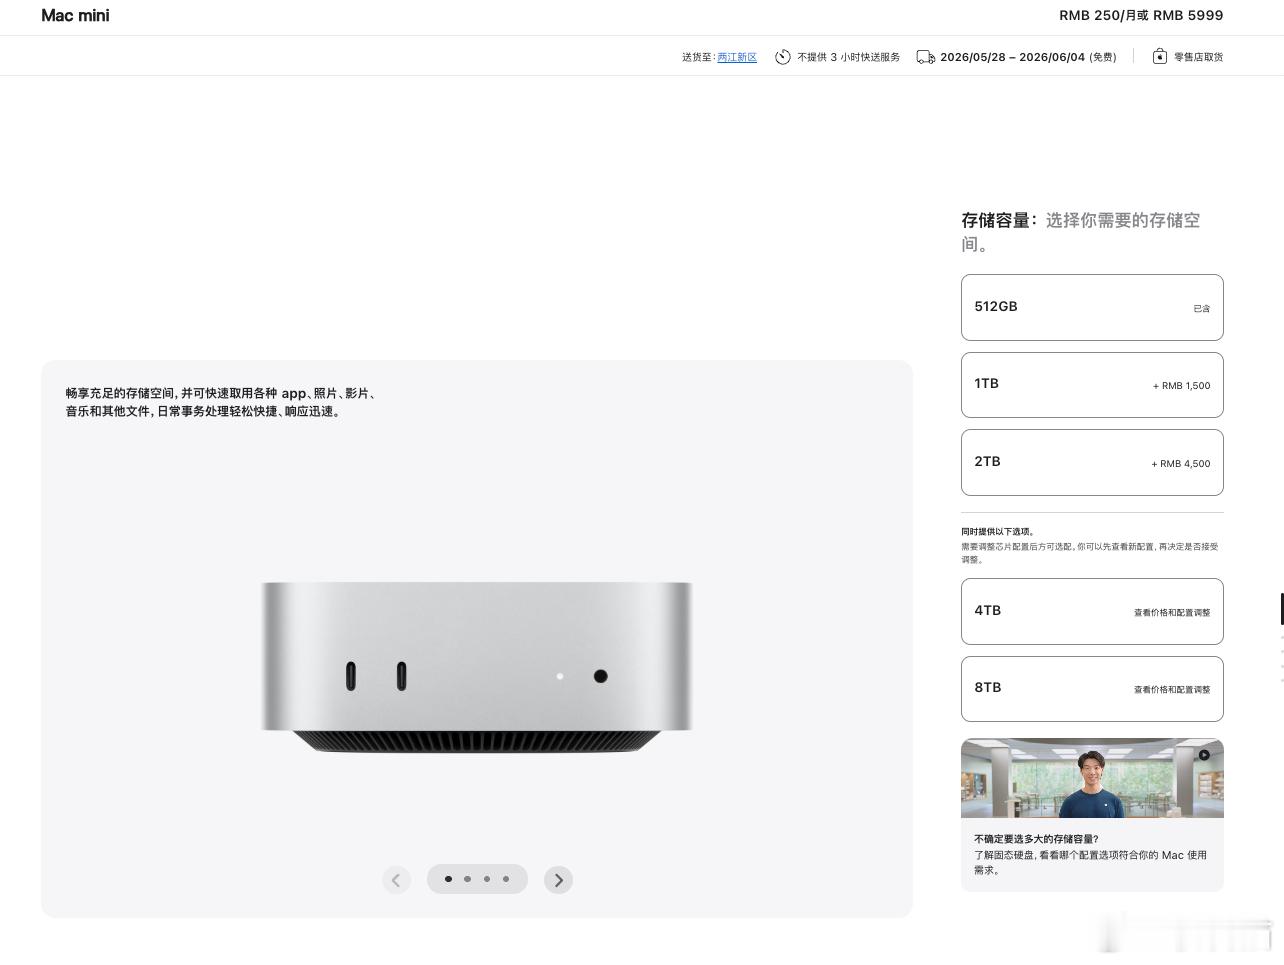This screenshot has height=965, width=1284.
Task: Select second gallery pagination dot
Action: (467, 879)
